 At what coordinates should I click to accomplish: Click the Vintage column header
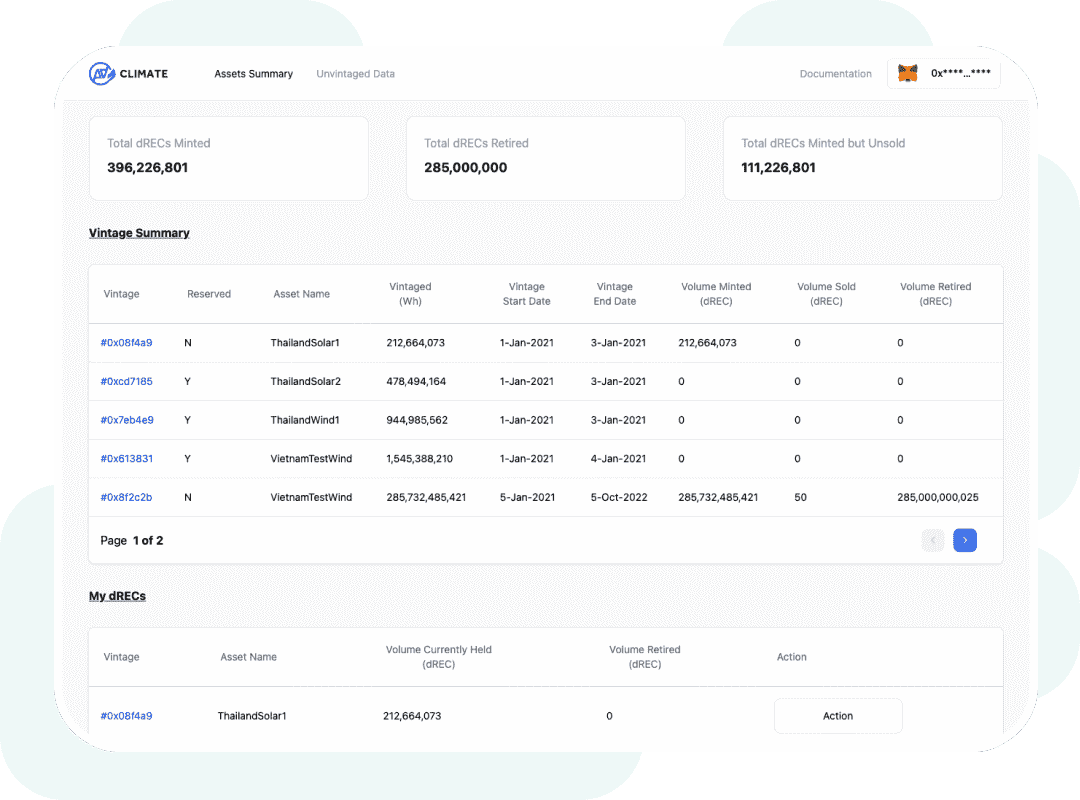coord(121,294)
